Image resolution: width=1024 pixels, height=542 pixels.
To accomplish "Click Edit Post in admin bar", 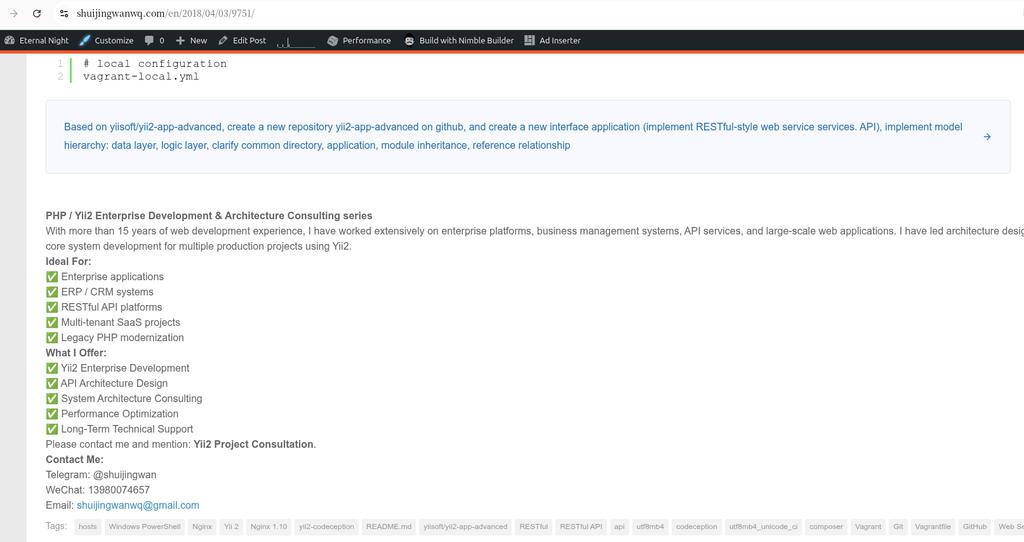I will [242, 40].
